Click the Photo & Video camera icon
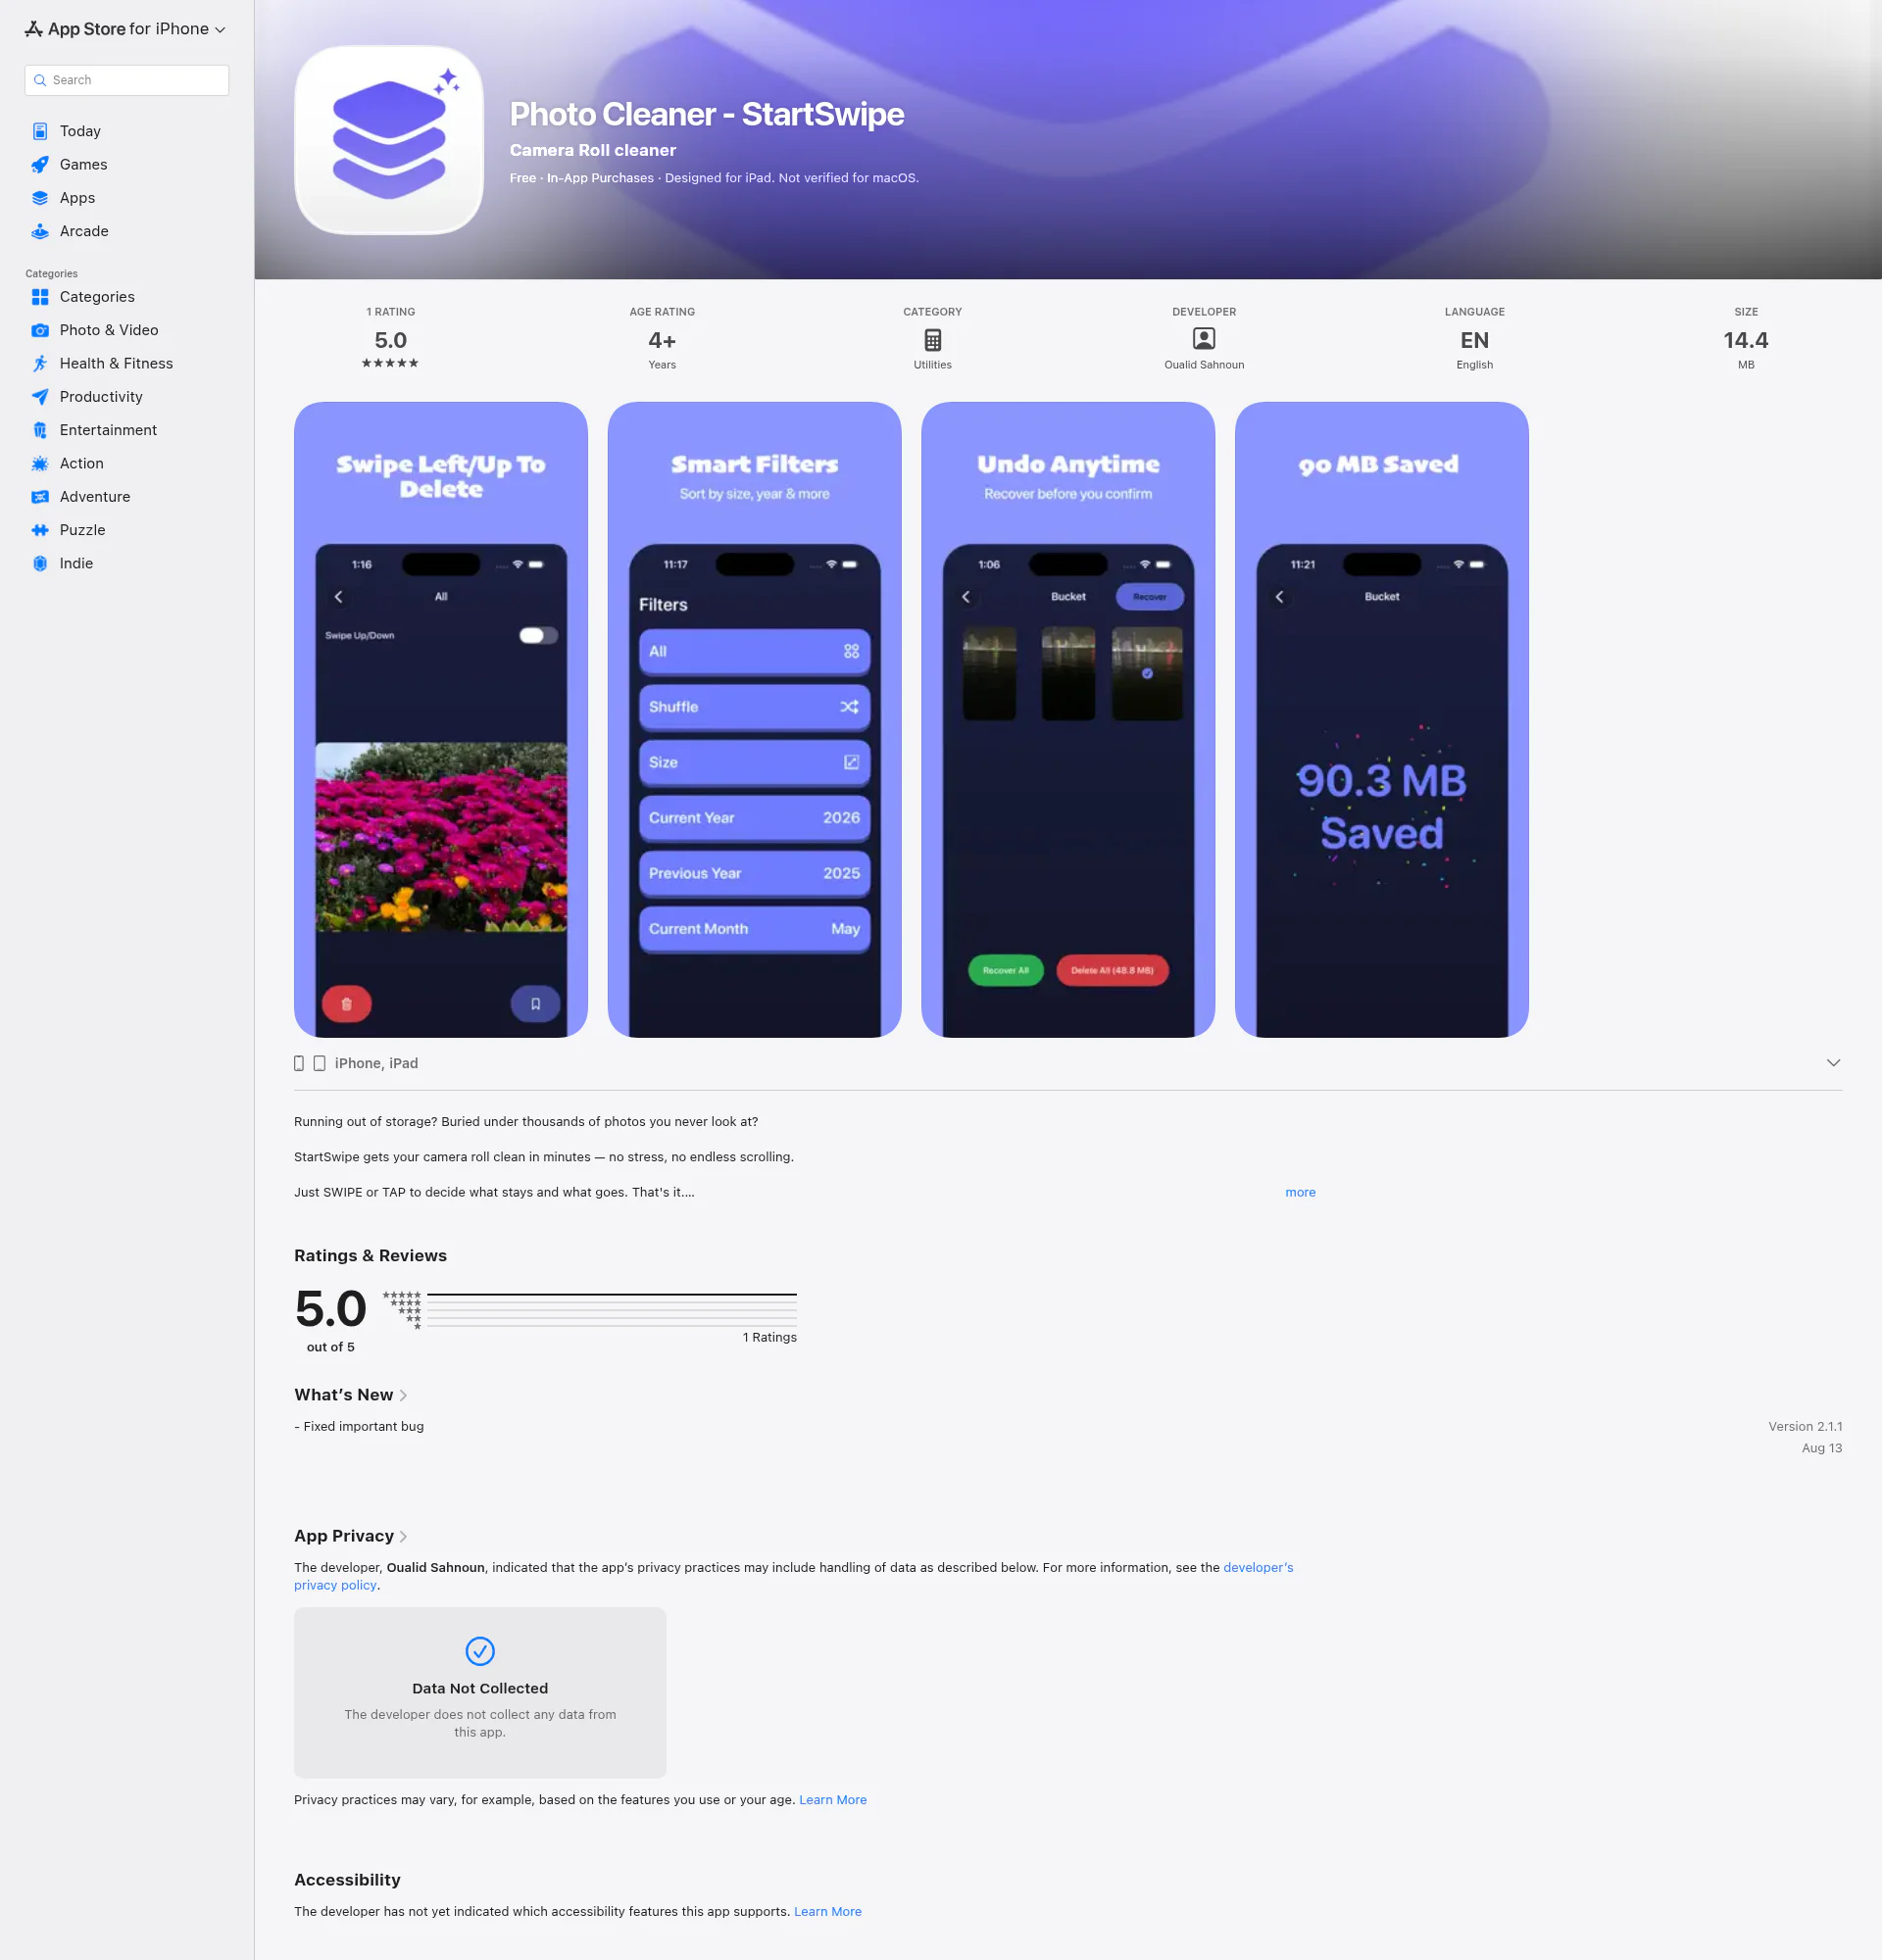 tap(40, 330)
